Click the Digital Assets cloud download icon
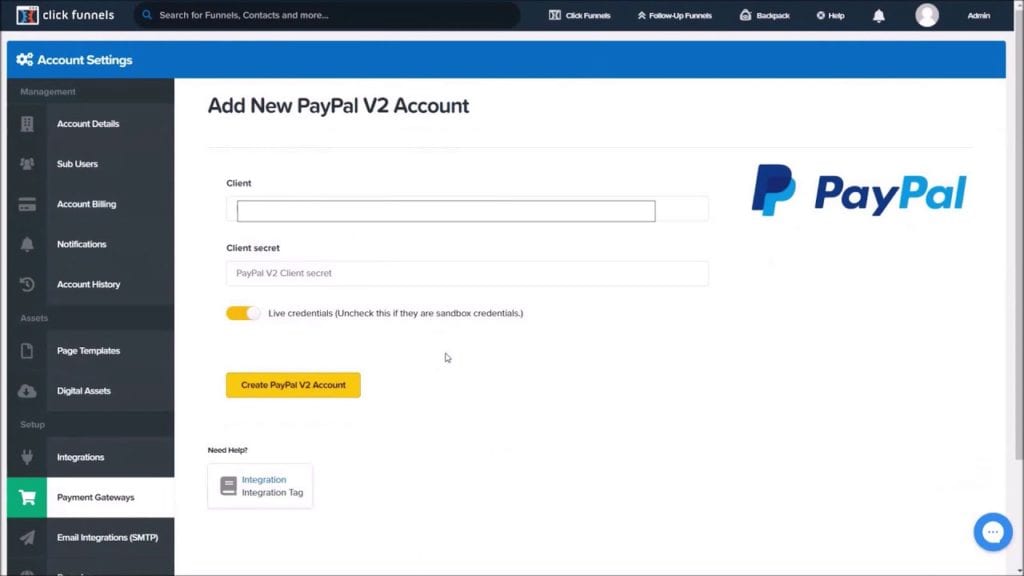Screen dimensions: 1024x576 click(27, 391)
